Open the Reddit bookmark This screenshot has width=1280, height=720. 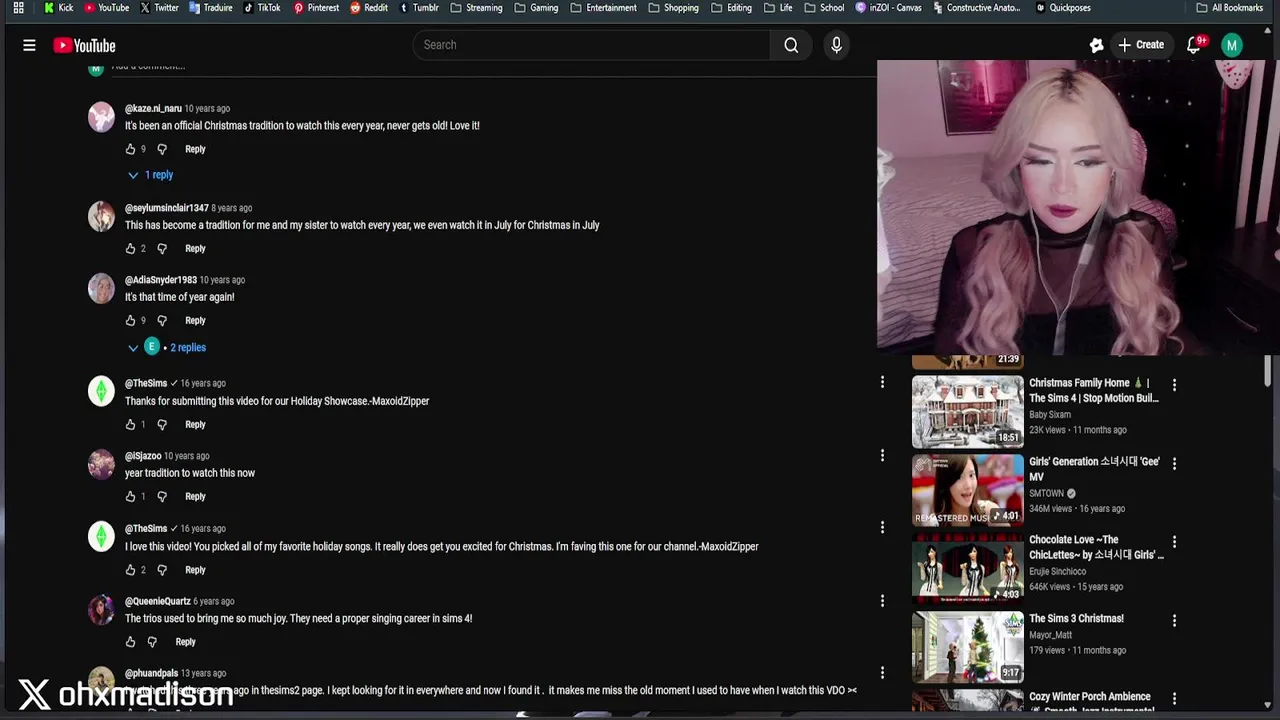369,8
